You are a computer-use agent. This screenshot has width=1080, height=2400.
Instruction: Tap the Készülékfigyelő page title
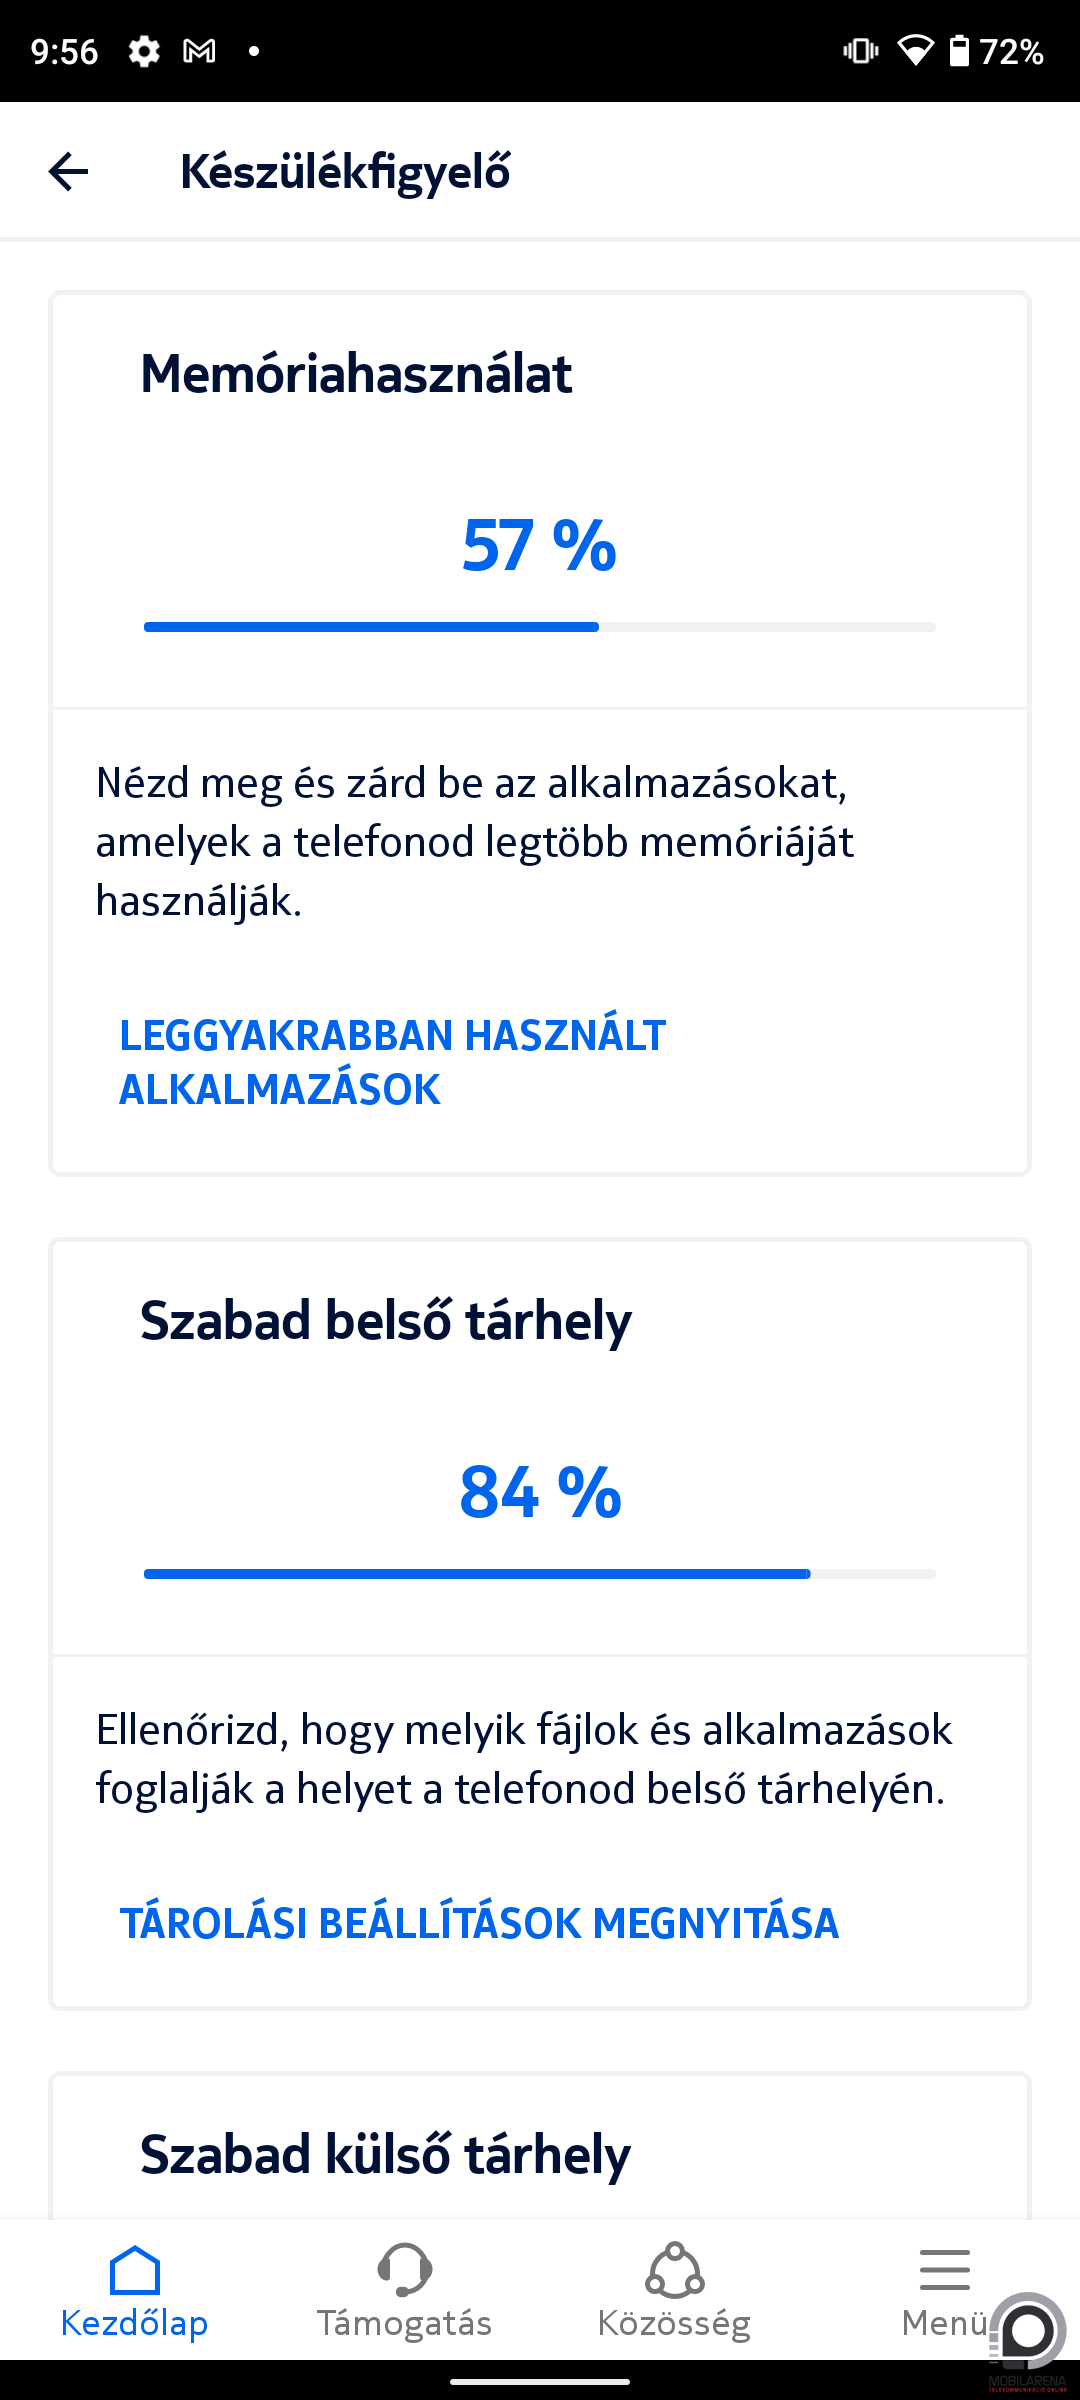(345, 172)
